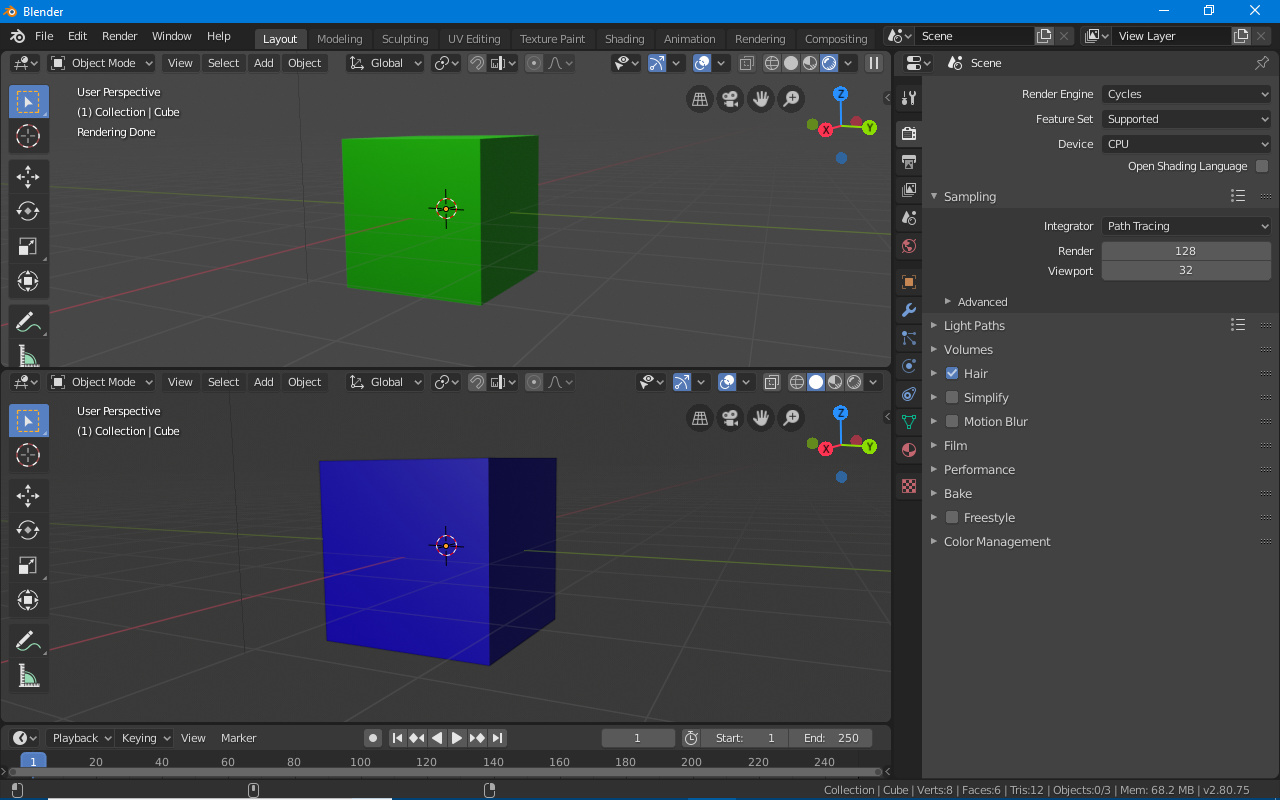Screen dimensions: 1280x800
Task: Open the Modifiers wrench properties tab
Action: pyautogui.click(x=908, y=310)
